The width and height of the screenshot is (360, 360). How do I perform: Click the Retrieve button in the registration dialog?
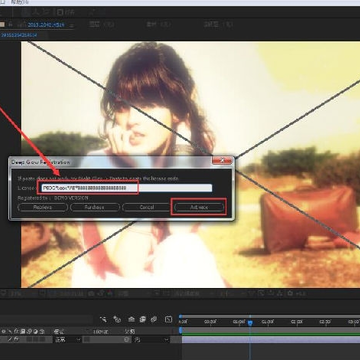point(43,207)
